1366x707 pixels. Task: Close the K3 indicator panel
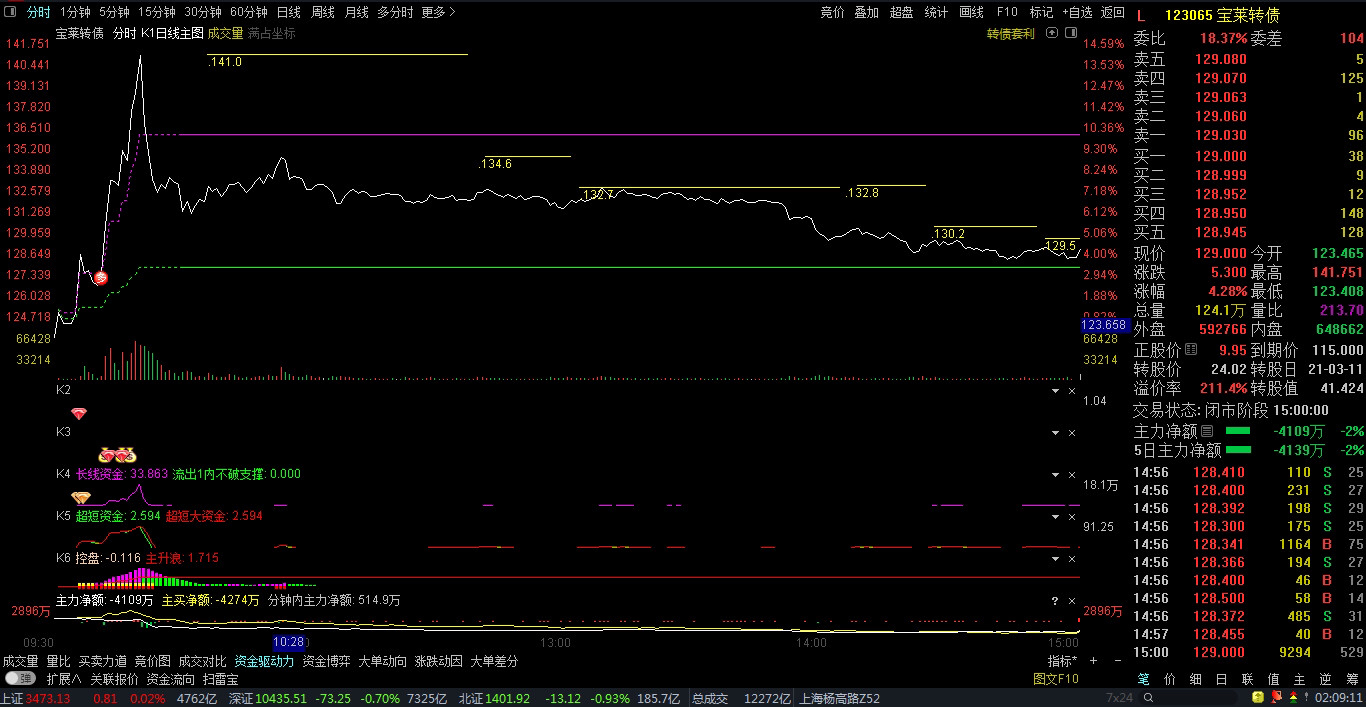click(x=1072, y=433)
